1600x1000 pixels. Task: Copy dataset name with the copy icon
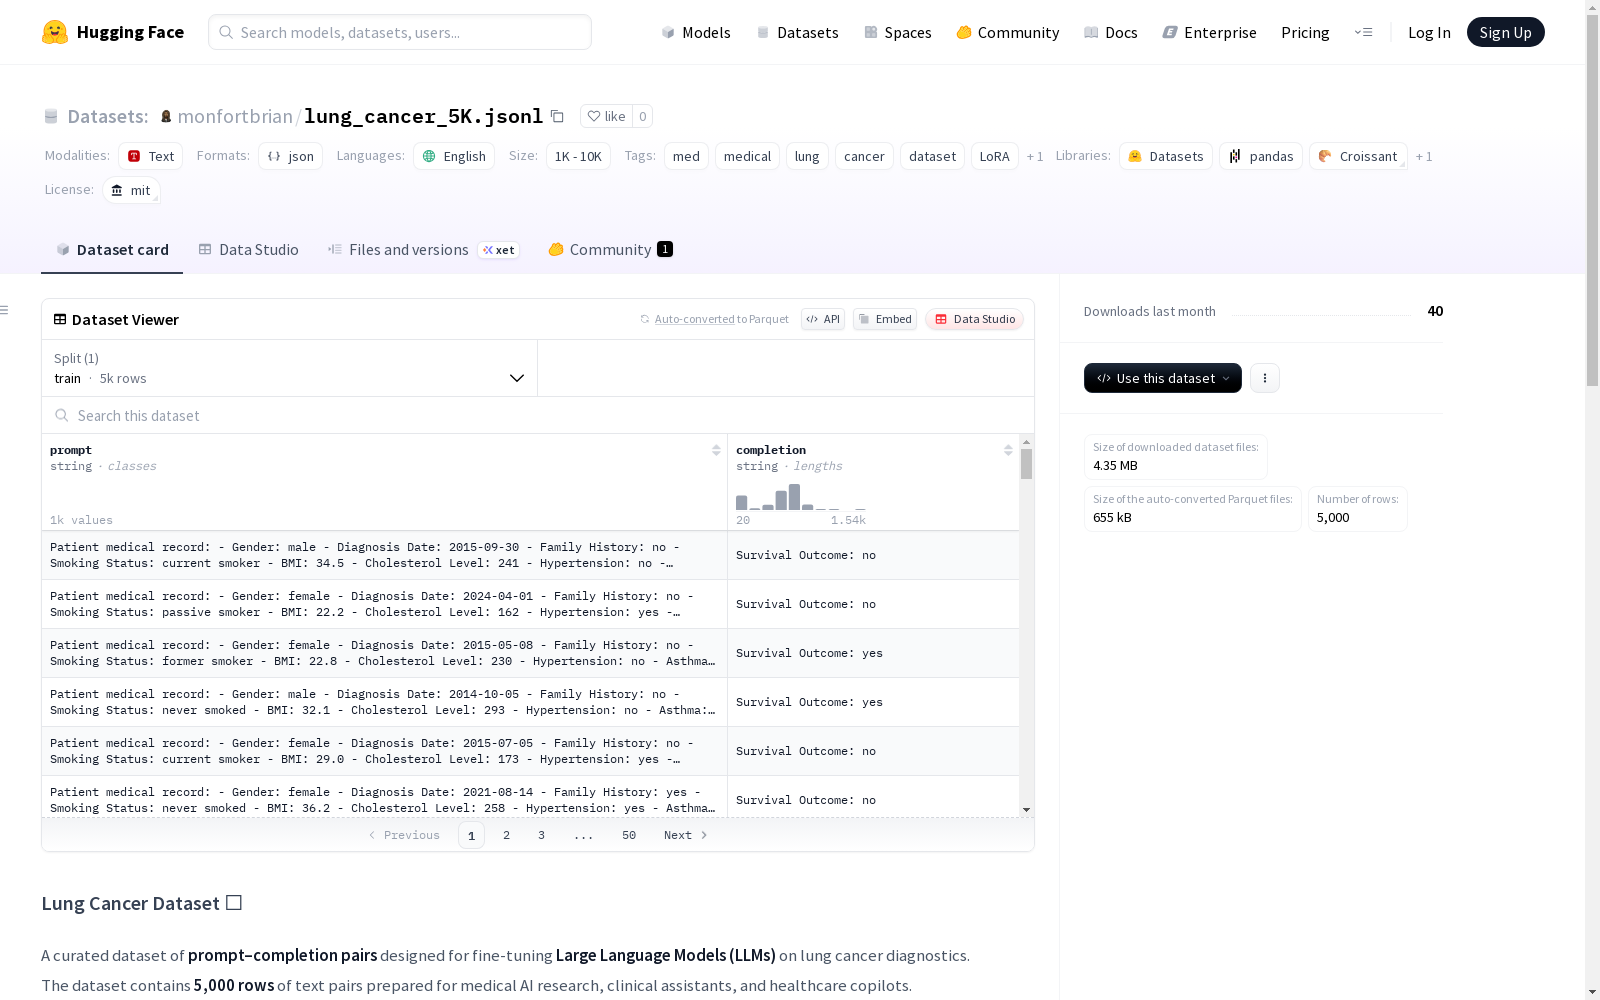(x=558, y=117)
